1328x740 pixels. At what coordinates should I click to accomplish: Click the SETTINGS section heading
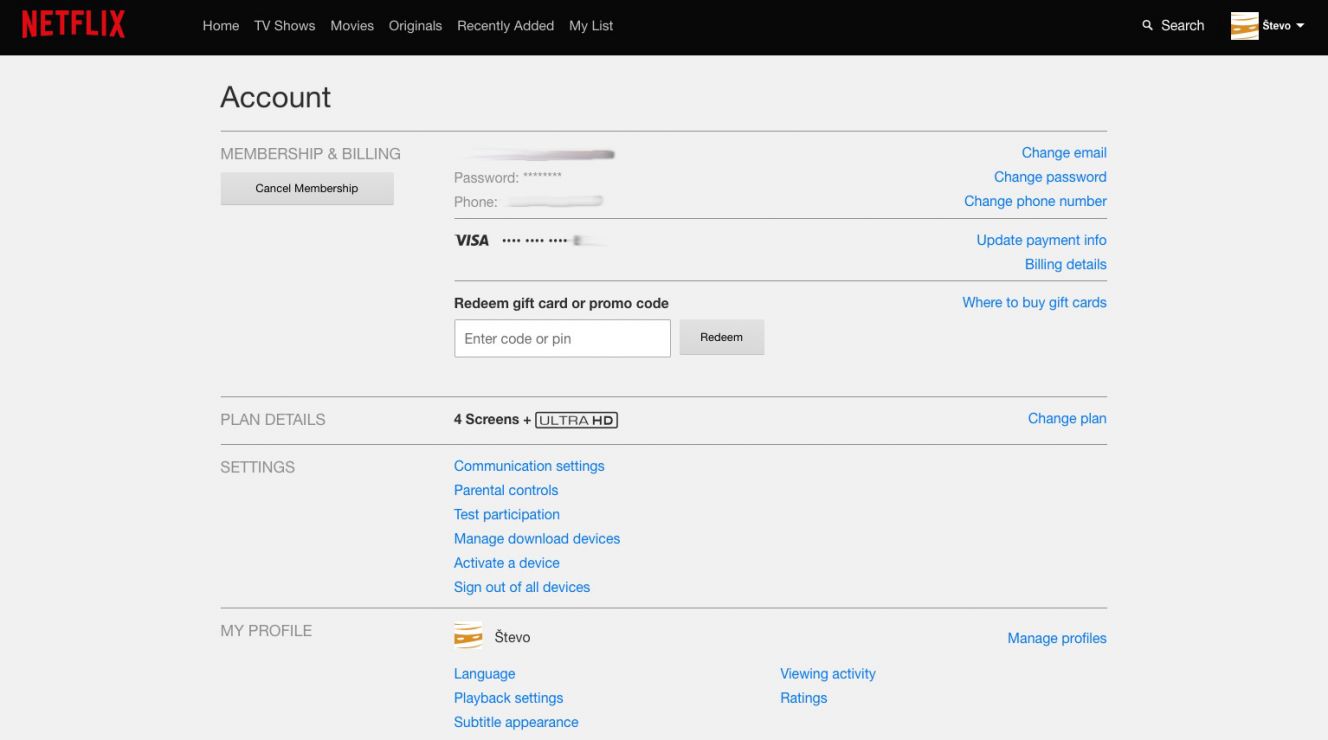click(258, 467)
